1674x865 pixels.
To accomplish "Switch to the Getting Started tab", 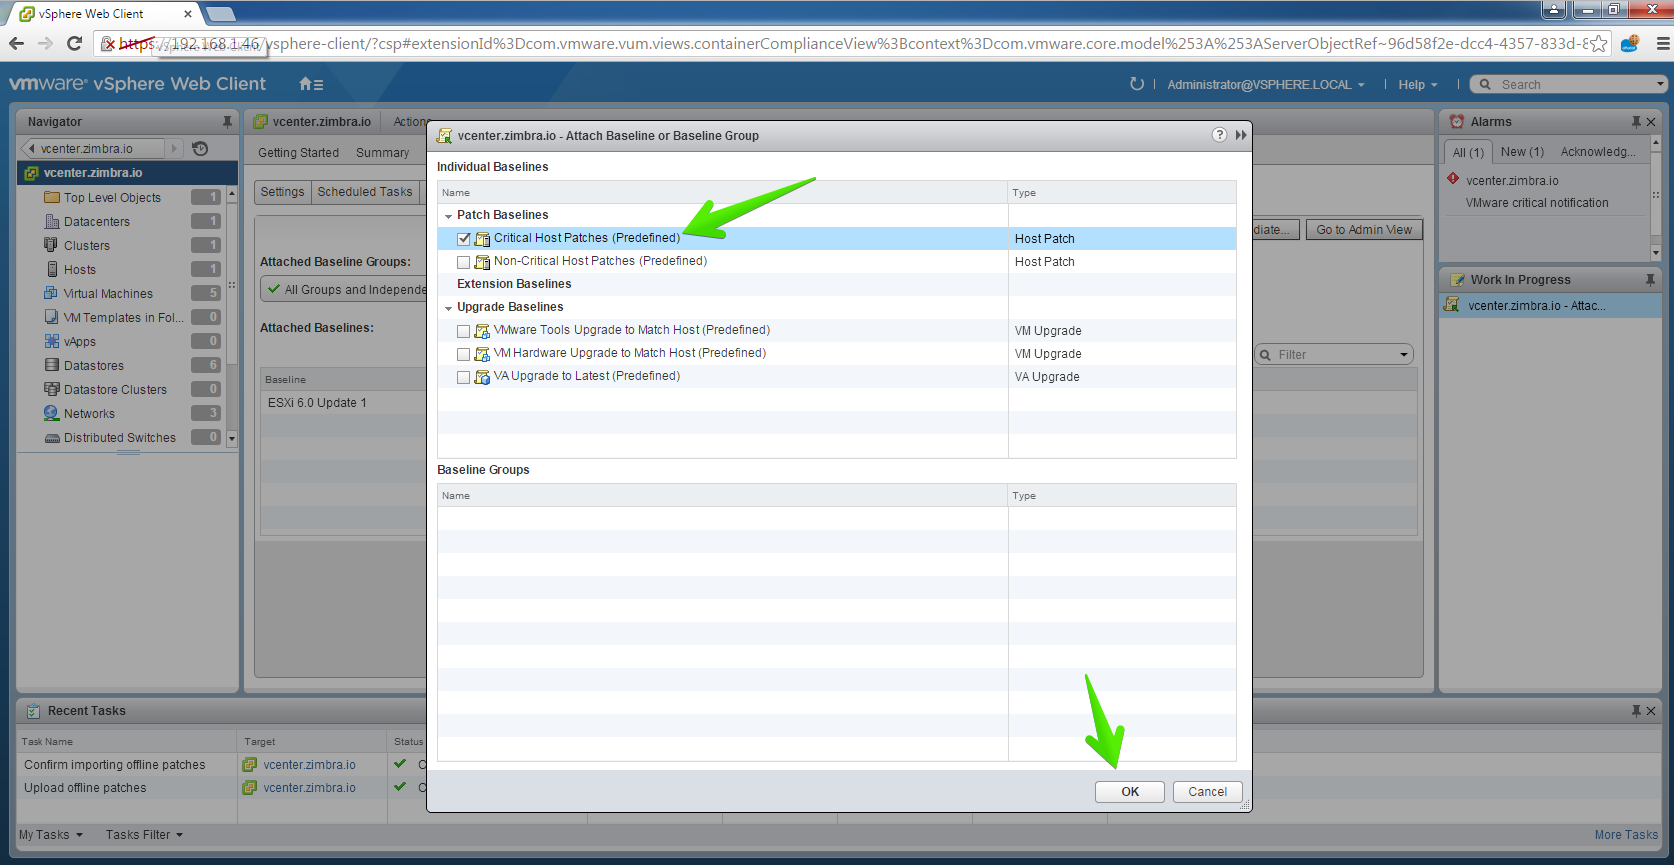I will click(x=298, y=153).
